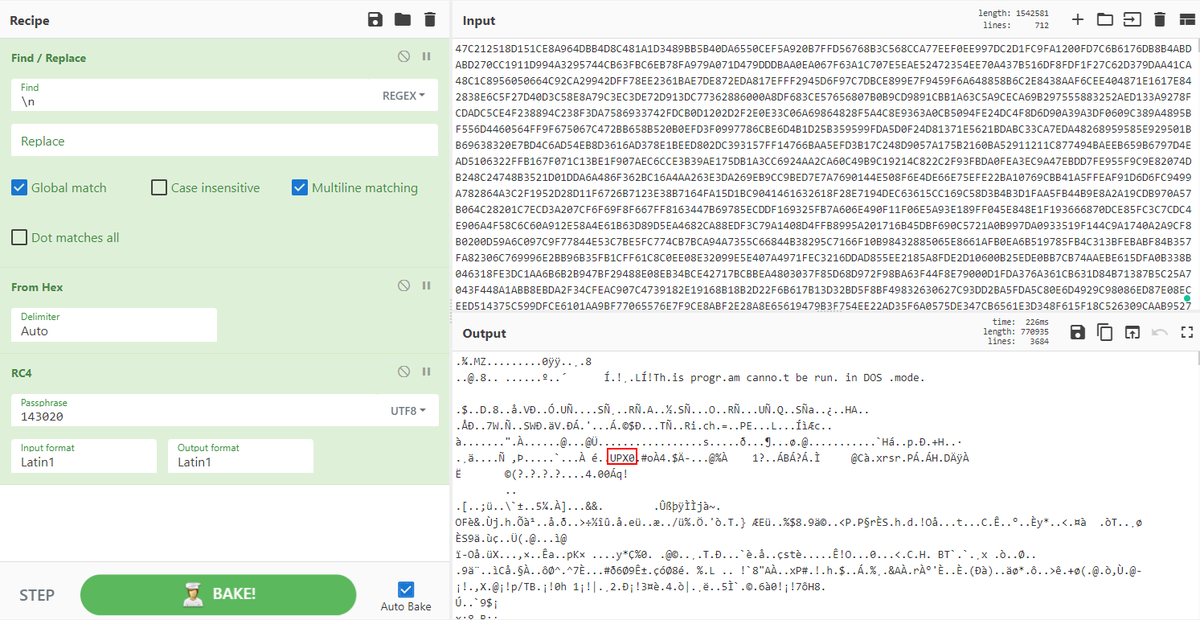Focus the Replace text field
Screen dimensions: 1200x620
(x=225, y=141)
